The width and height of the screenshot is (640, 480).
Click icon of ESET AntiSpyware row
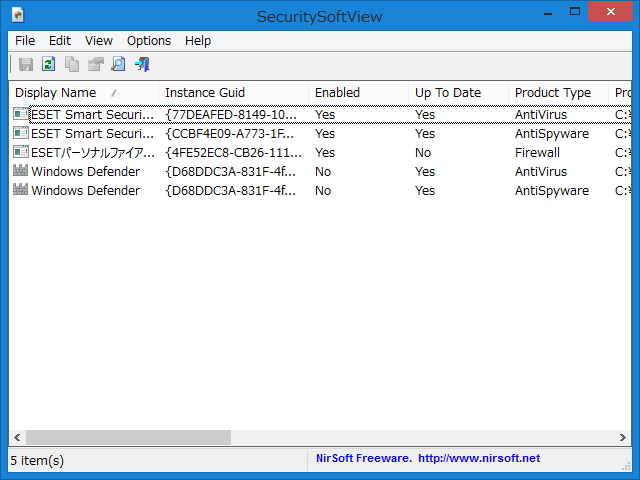21,133
